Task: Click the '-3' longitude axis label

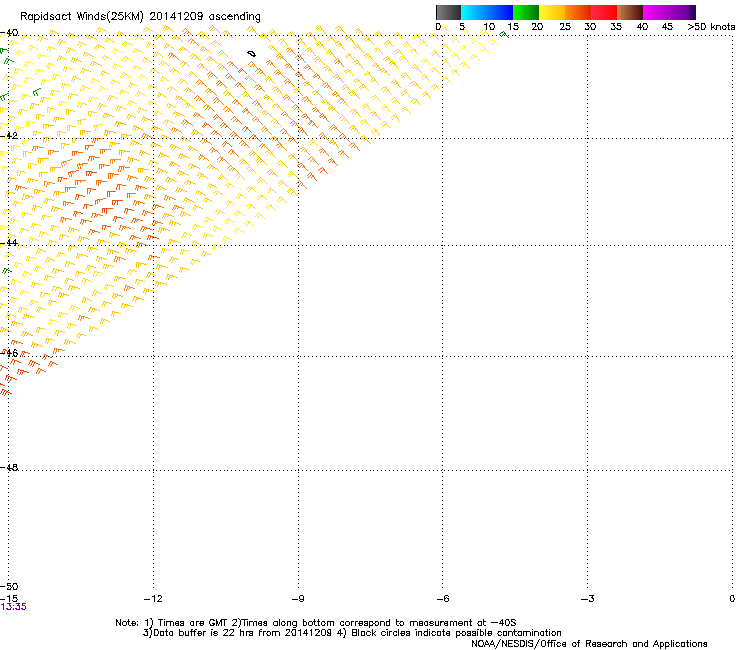Action: point(588,599)
